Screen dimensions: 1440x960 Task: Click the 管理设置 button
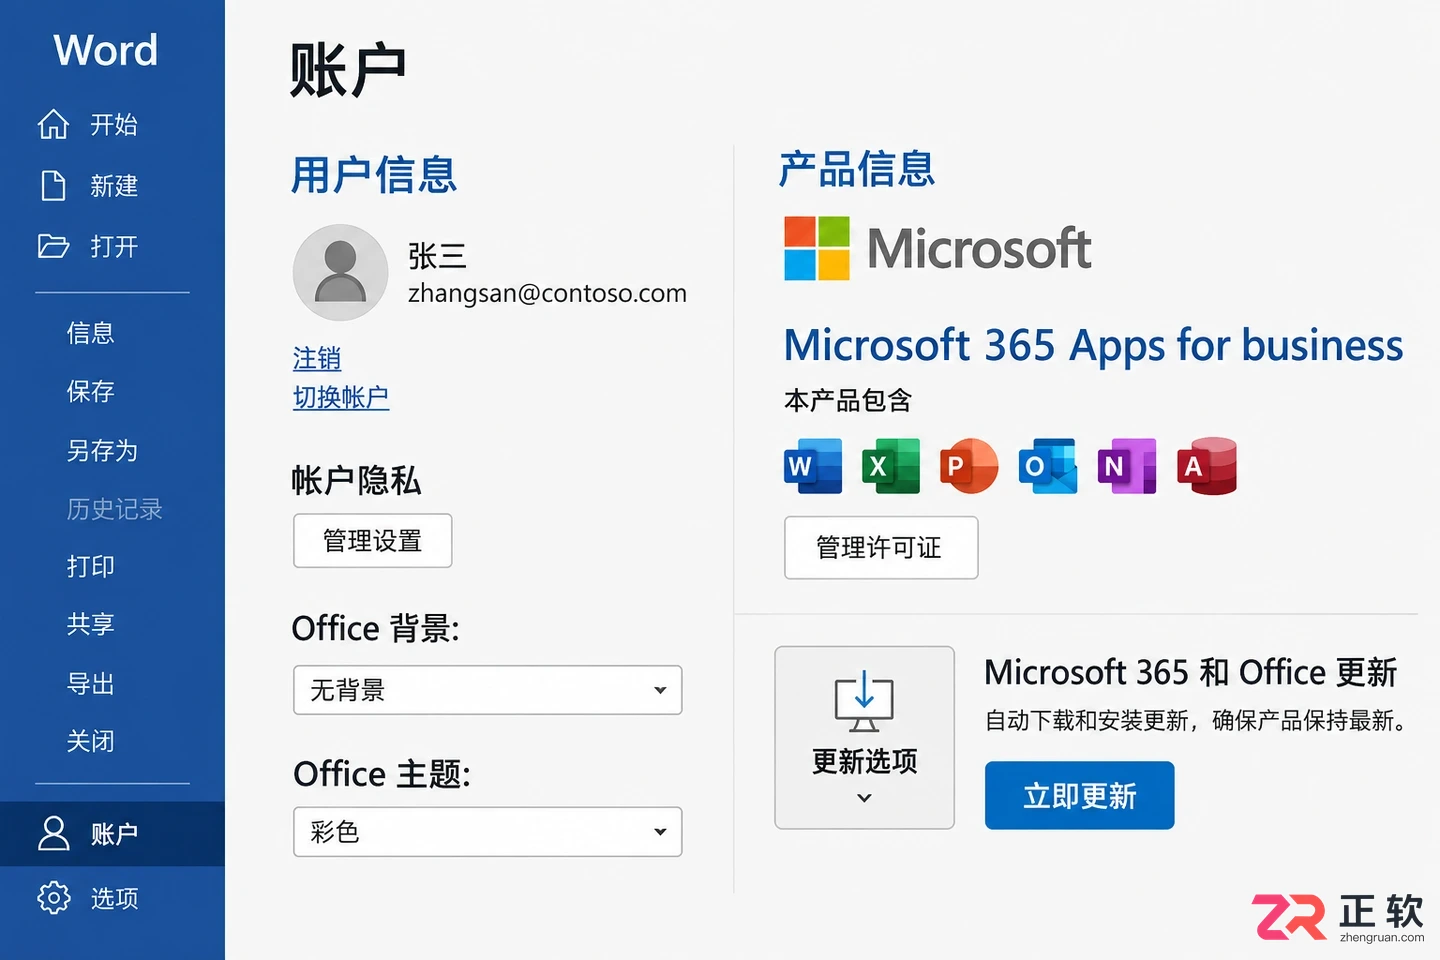(373, 541)
